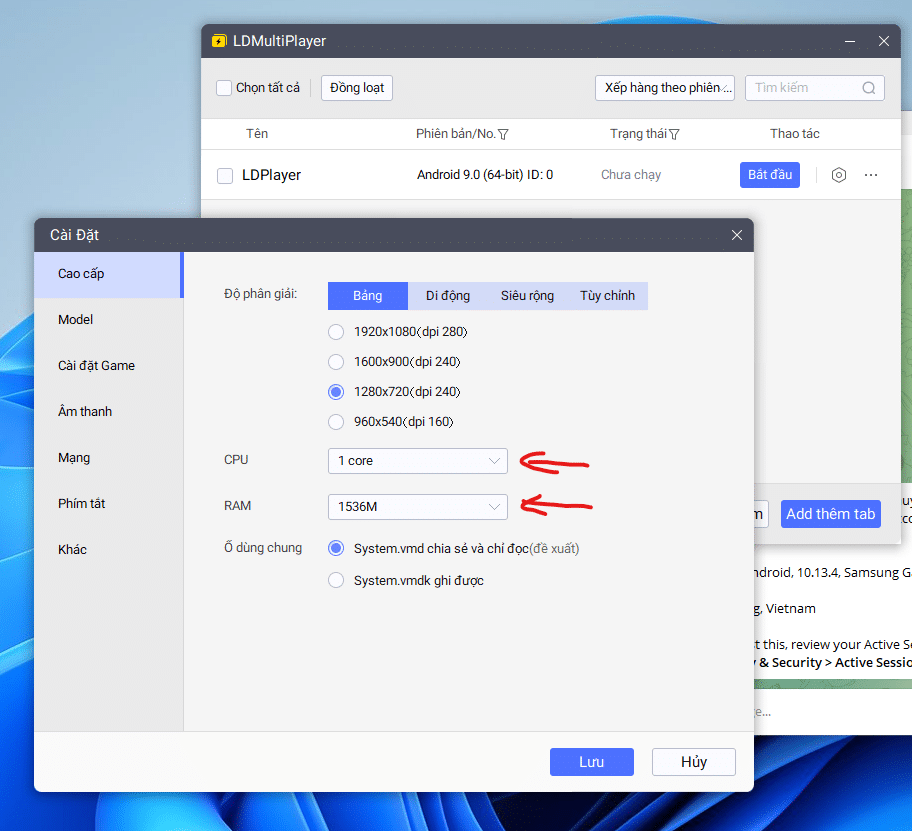The image size is (912, 831).
Task: Click the Add thêm tab button
Action: 831,514
